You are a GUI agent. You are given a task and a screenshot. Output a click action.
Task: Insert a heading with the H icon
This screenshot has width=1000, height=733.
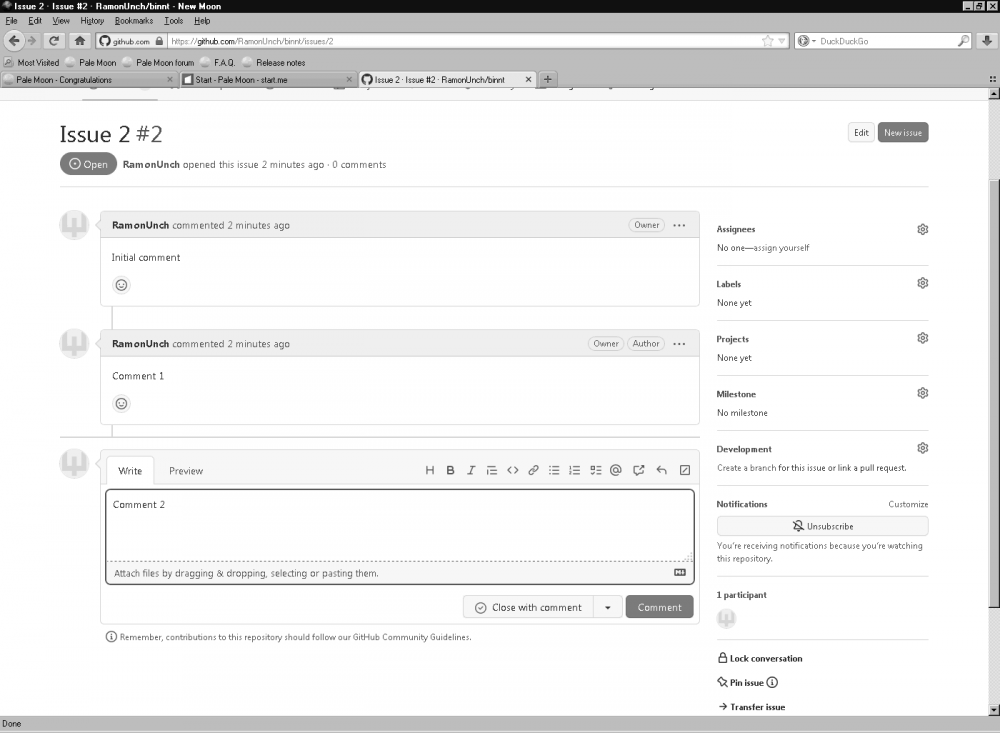coord(430,470)
